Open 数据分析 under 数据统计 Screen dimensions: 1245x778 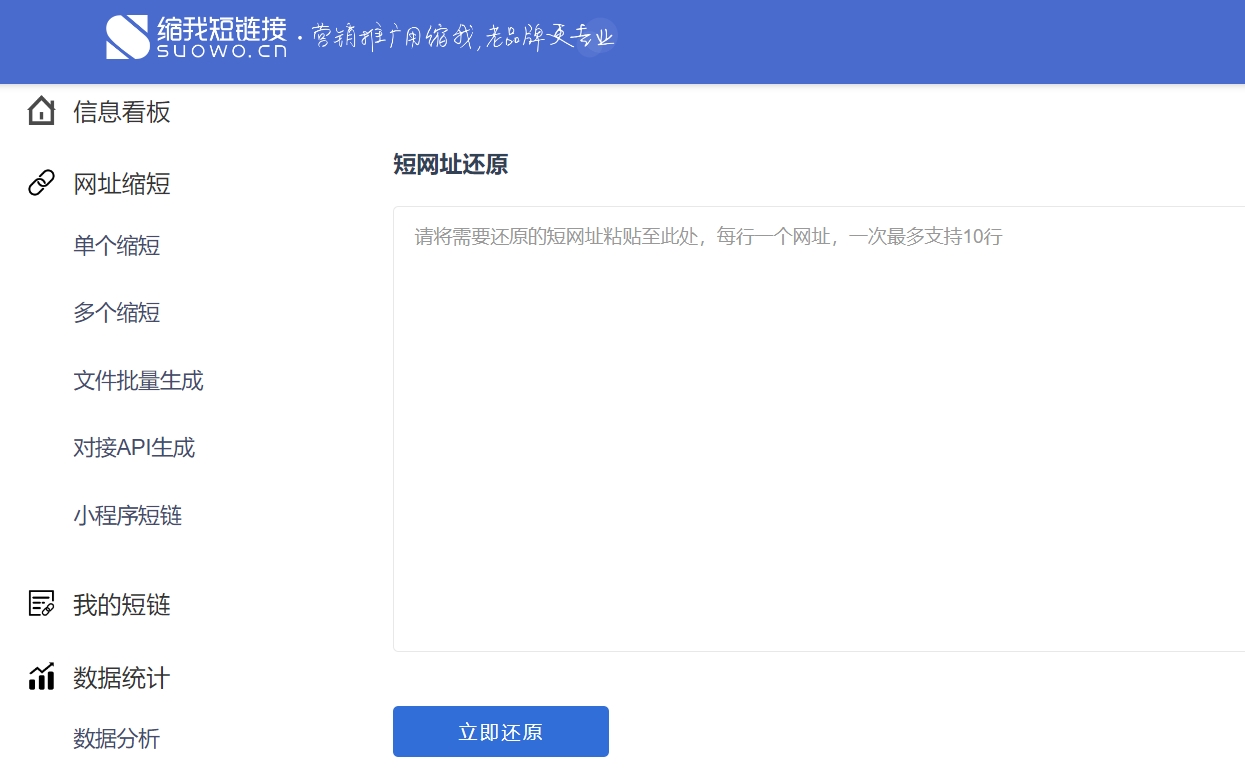[x=116, y=739]
